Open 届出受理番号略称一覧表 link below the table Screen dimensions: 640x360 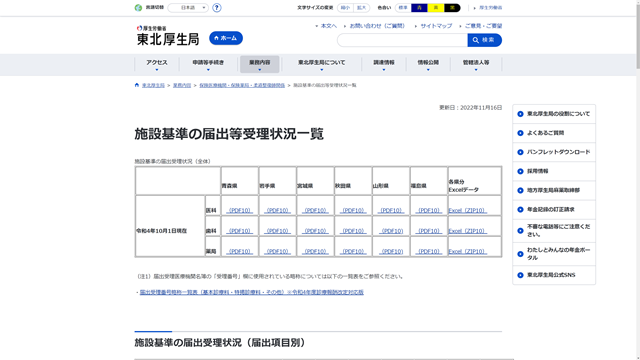tap(251, 292)
